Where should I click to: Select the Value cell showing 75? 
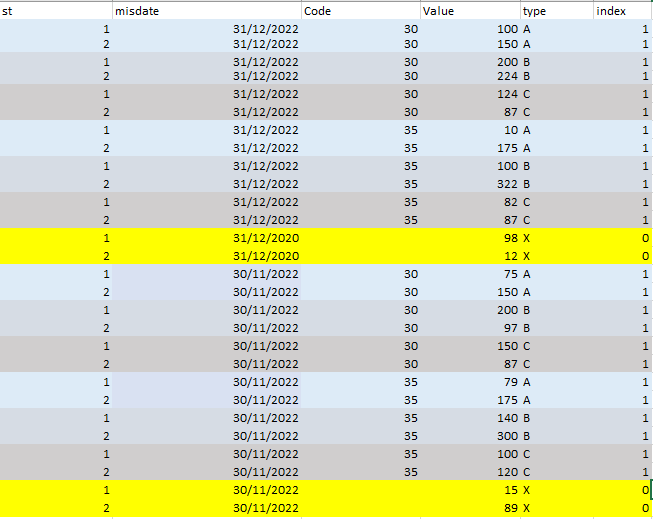click(x=470, y=274)
